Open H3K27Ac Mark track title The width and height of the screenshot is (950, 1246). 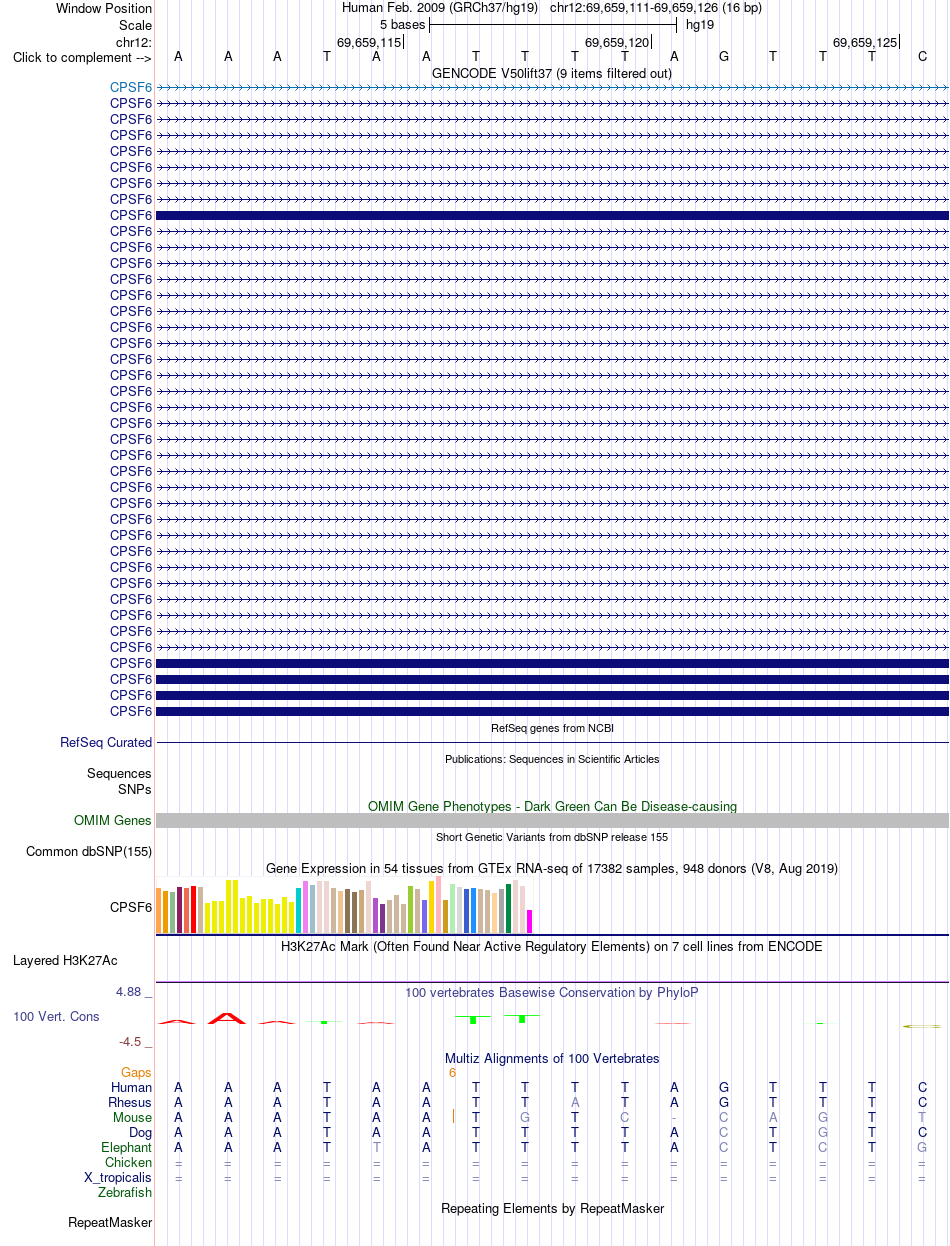[x=552, y=946]
